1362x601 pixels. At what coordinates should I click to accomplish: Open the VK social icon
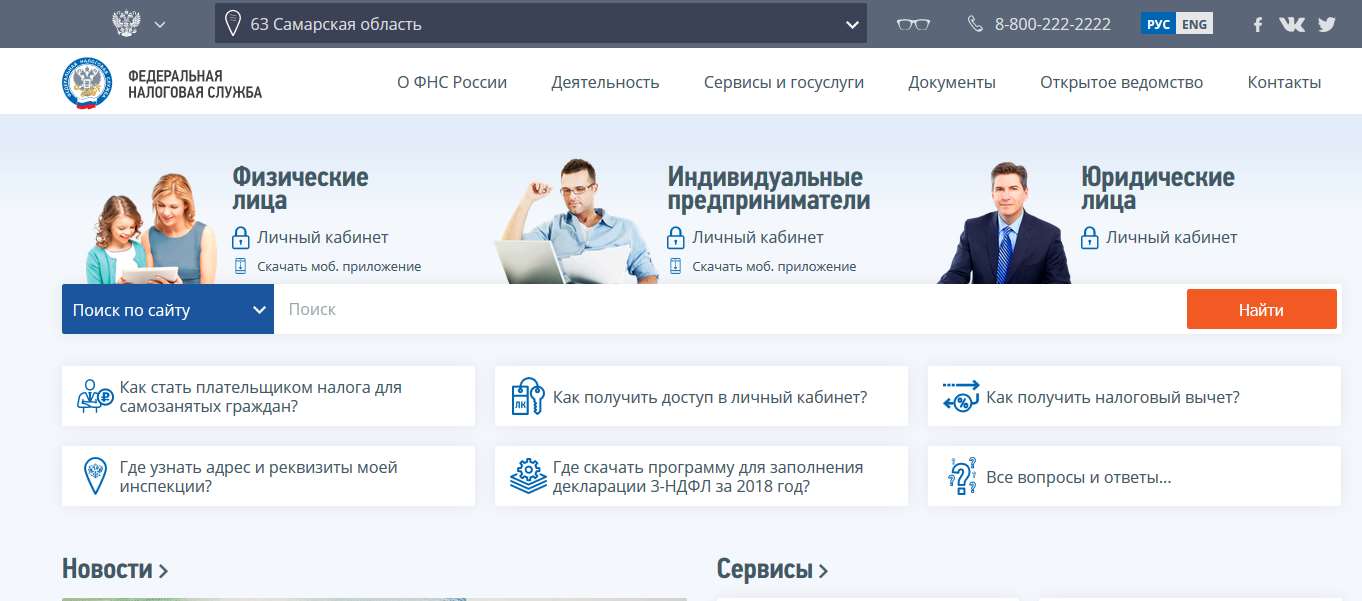click(1291, 24)
